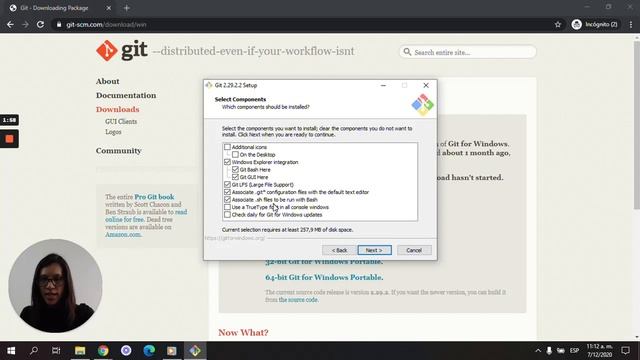Click the microphone tray icon

(549, 351)
